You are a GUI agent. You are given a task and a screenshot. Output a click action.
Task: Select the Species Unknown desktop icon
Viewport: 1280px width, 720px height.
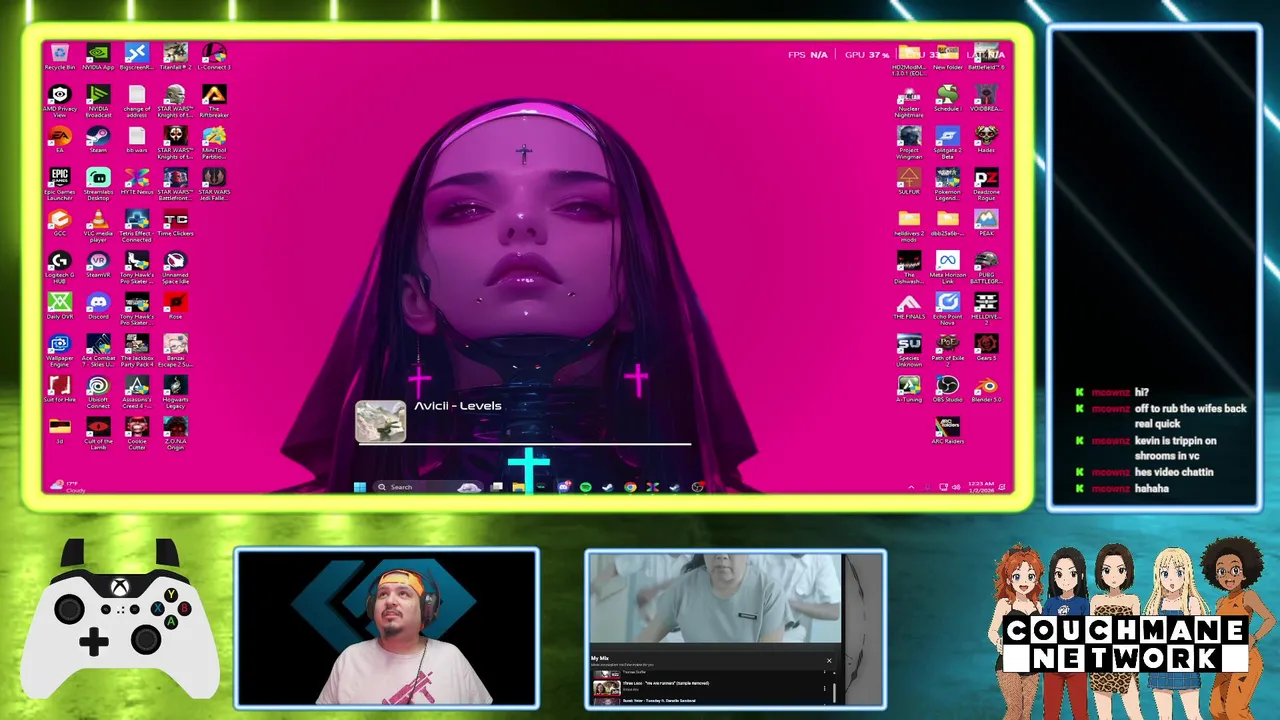[x=909, y=350]
